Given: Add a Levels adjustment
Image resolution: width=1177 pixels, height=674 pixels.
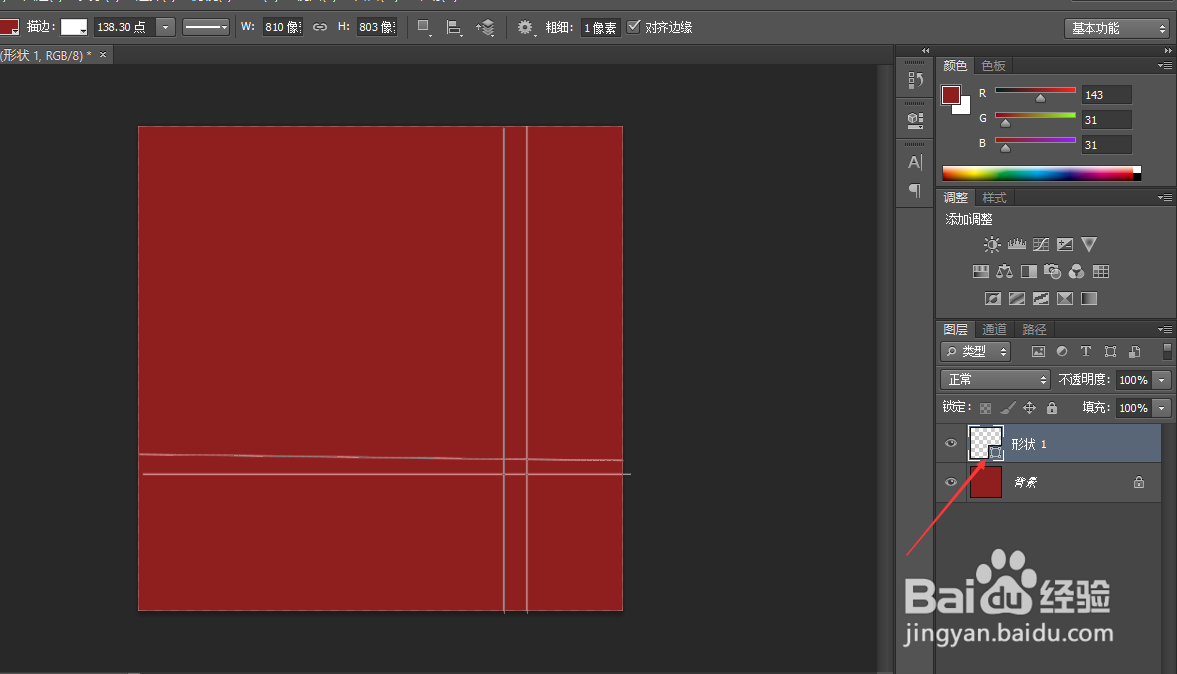Looking at the screenshot, I should [1017, 245].
